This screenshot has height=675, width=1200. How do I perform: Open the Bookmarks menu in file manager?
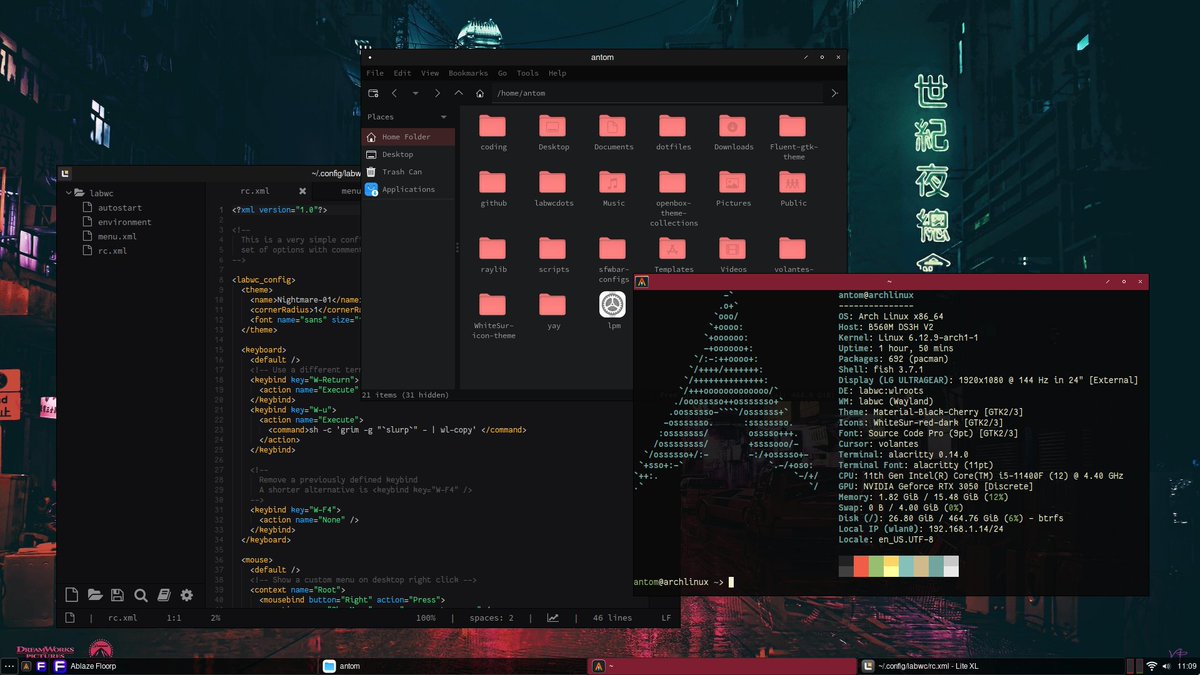pos(468,73)
